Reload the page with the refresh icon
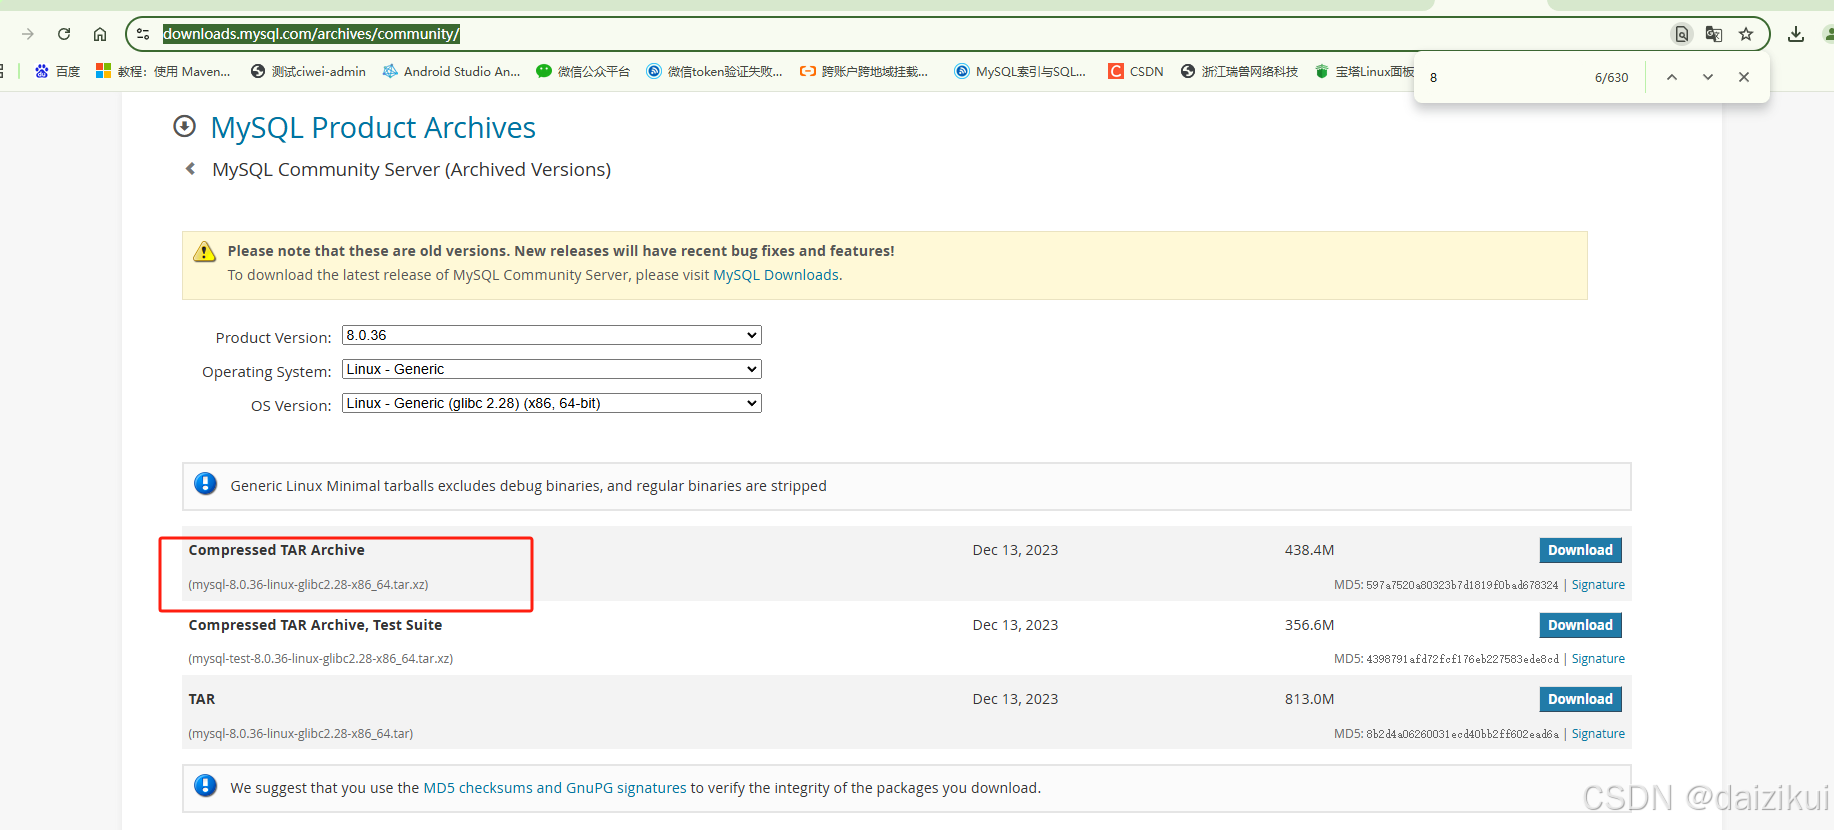This screenshot has height=830, width=1834. (64, 34)
